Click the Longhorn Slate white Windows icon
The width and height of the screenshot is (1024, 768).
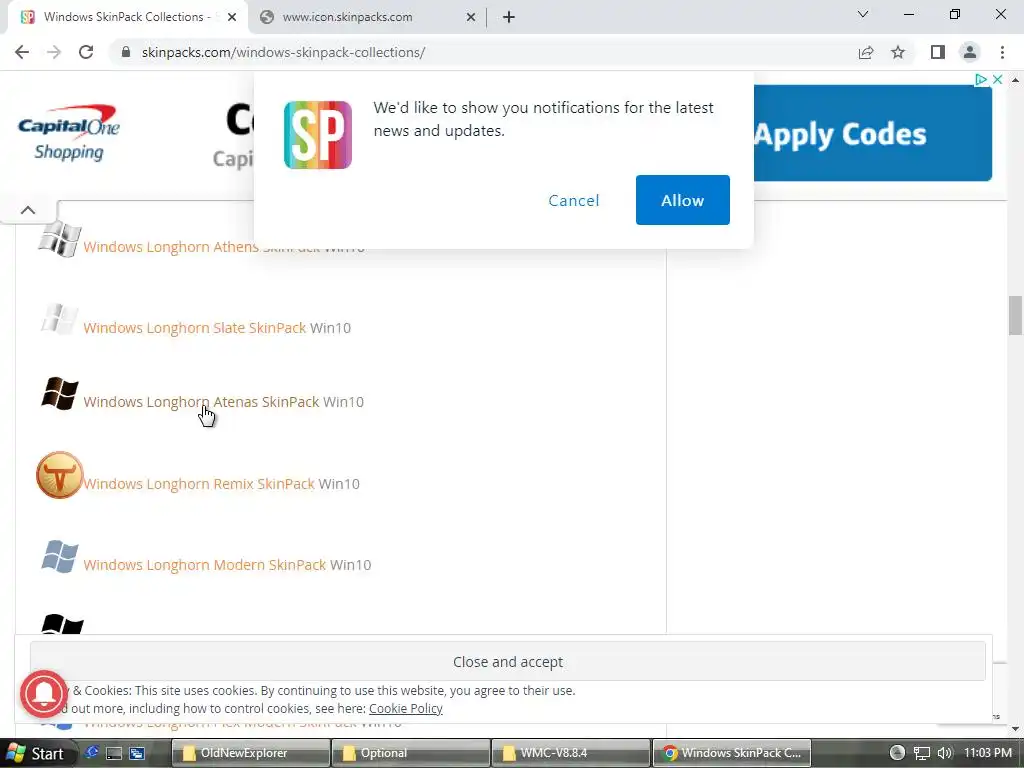[x=59, y=319]
